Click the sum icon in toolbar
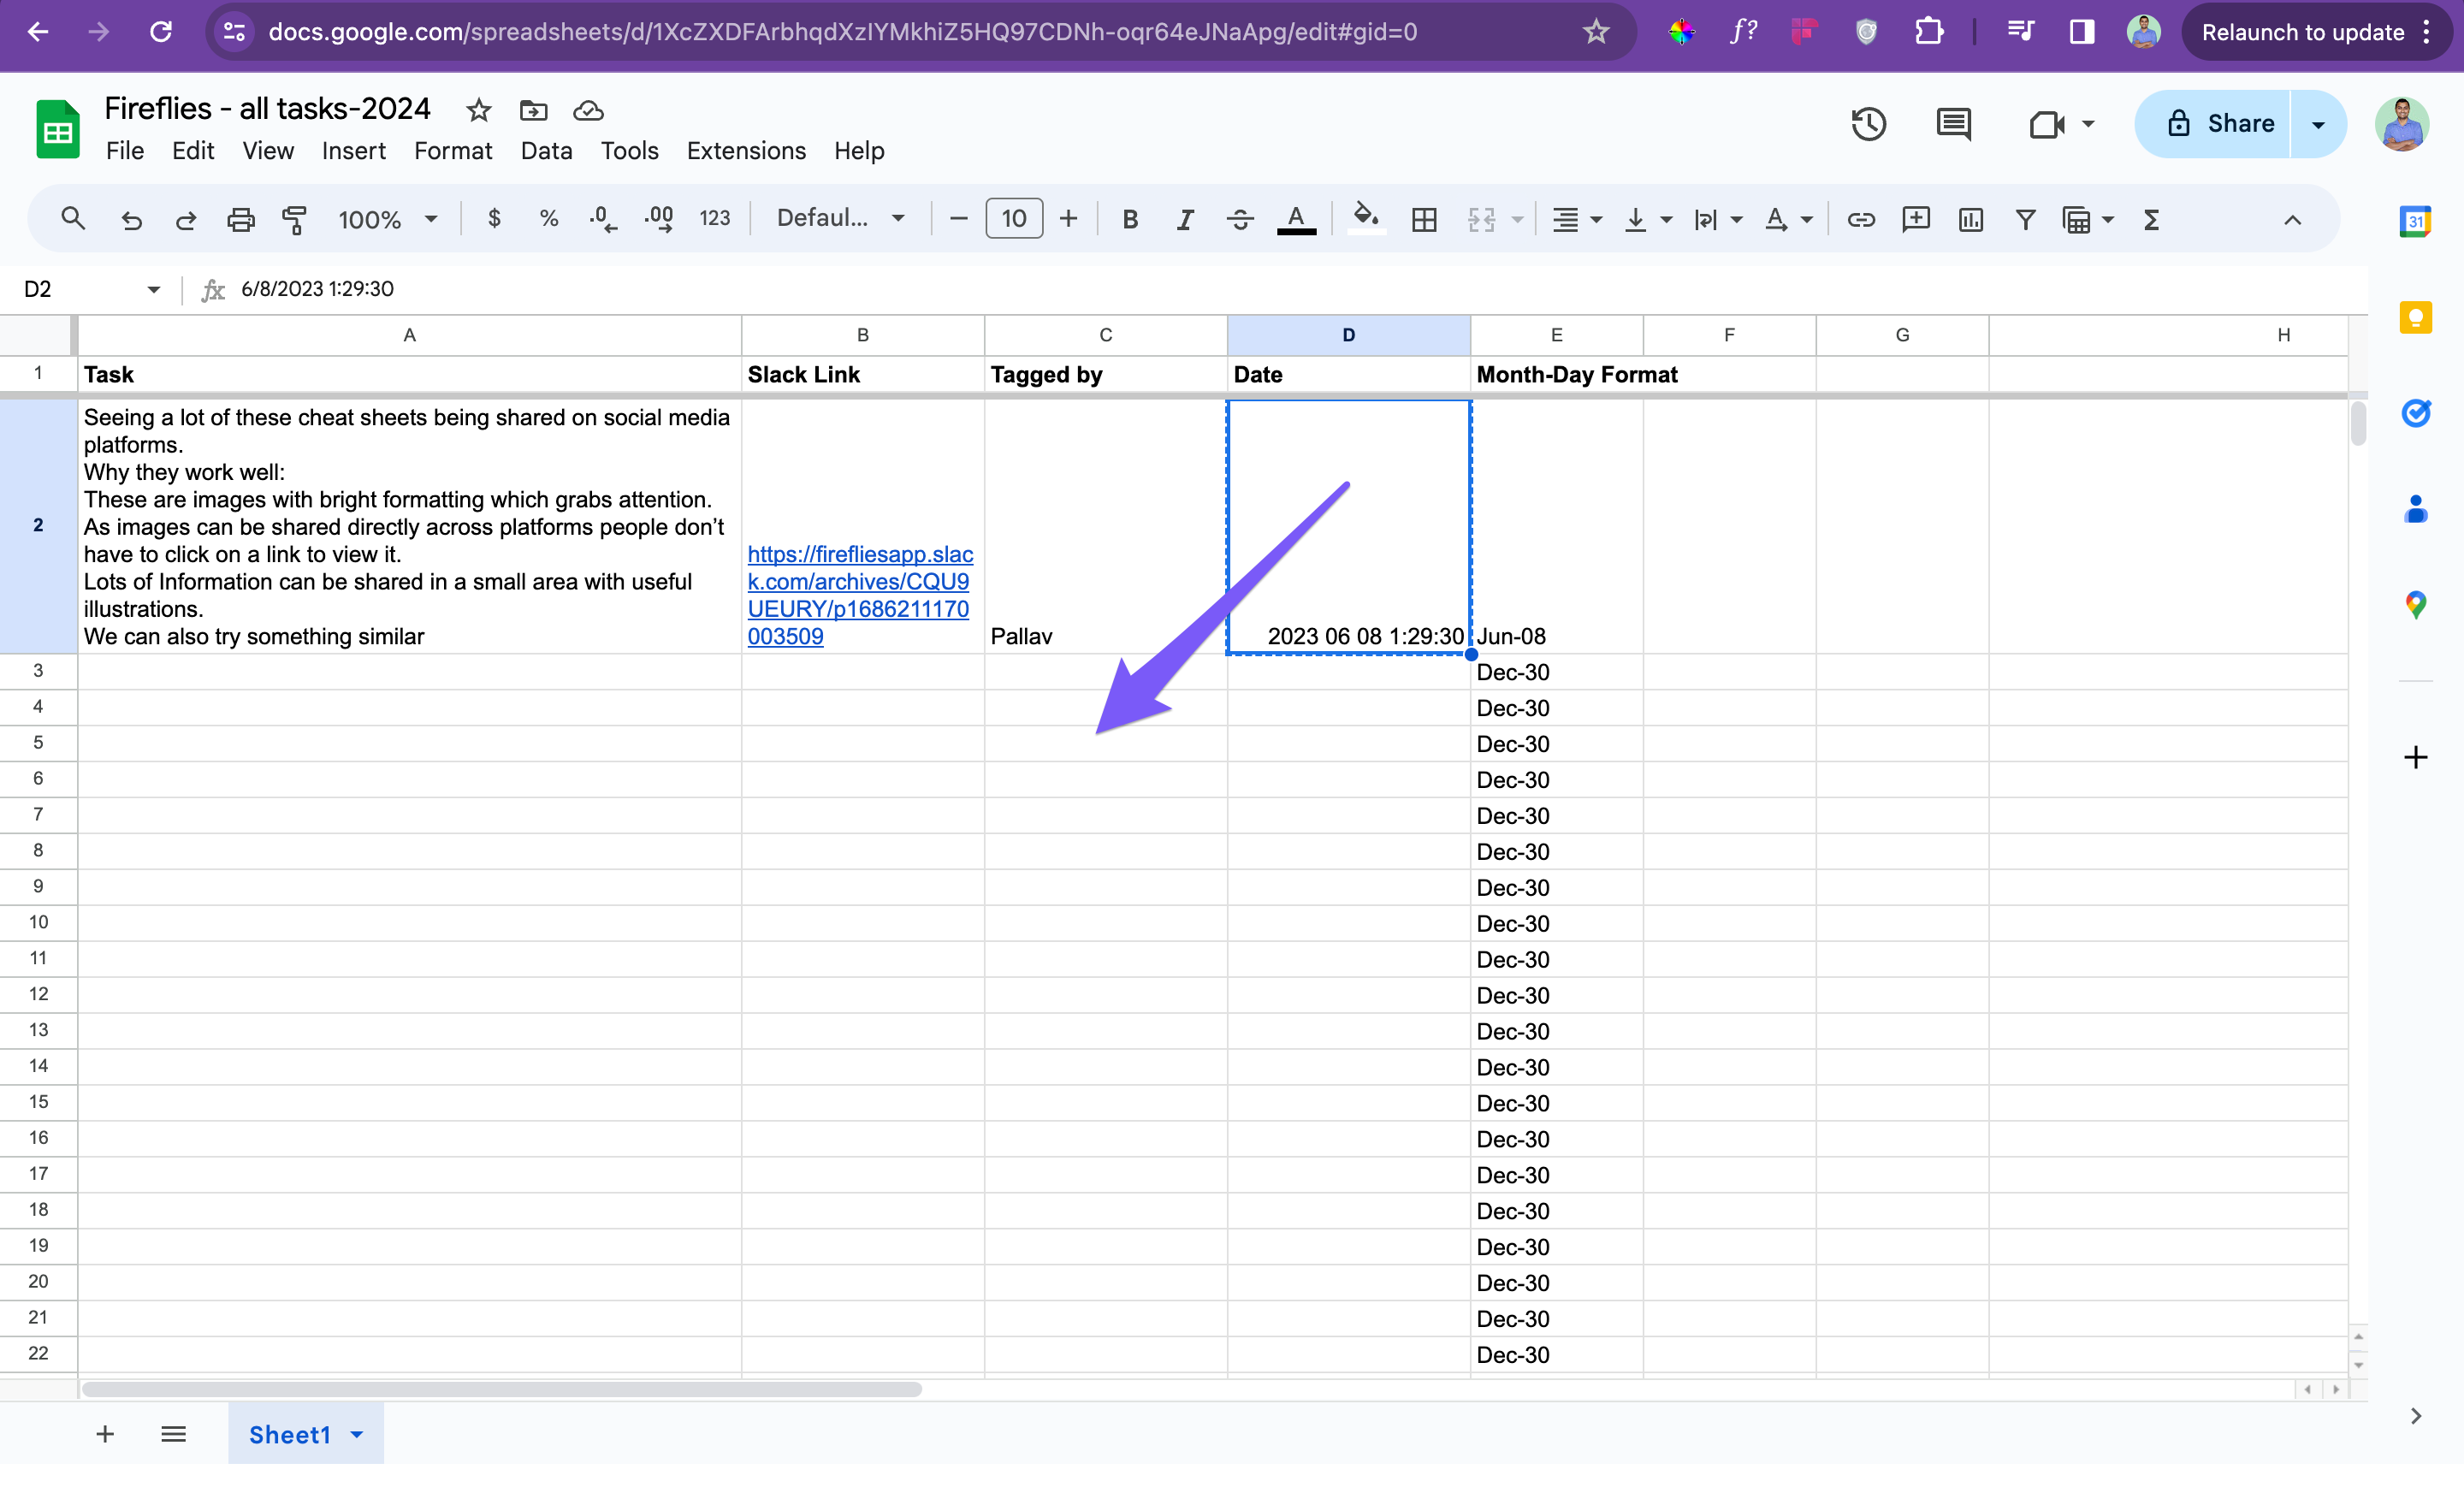The height and width of the screenshot is (1499, 2464). coord(2154,220)
